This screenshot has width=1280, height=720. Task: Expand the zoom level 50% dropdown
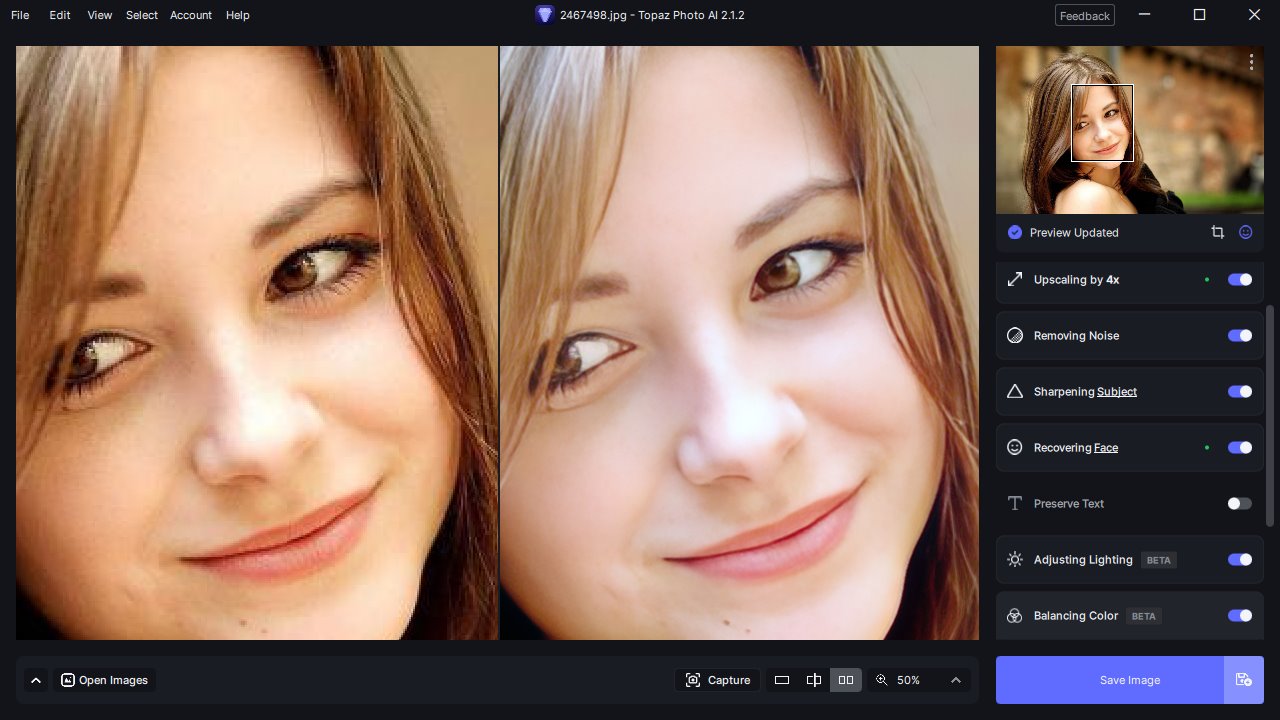[x=955, y=680]
